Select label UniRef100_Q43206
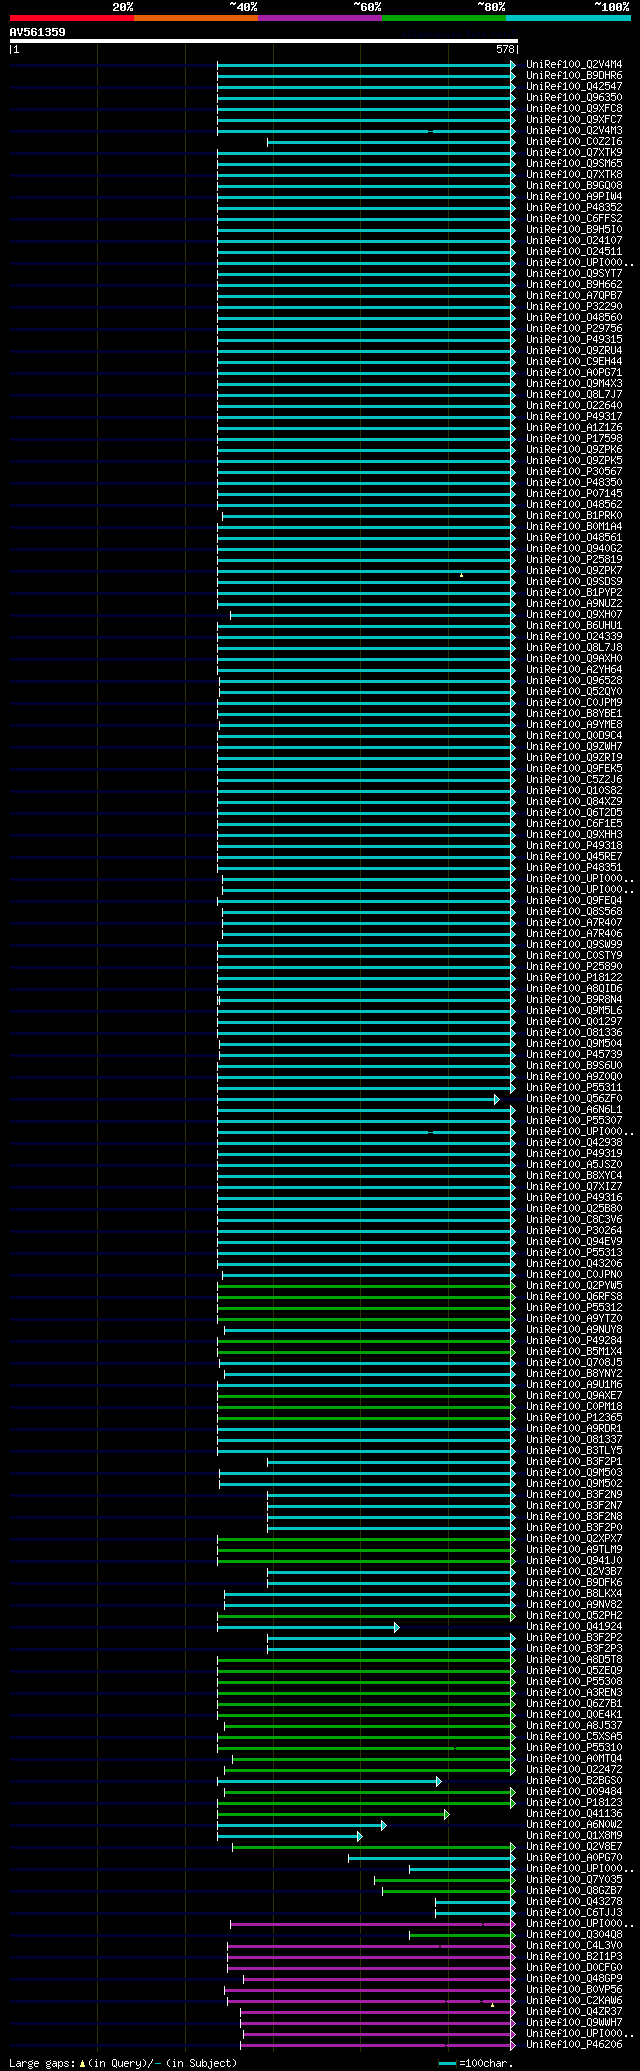The width and height of the screenshot is (640, 2071). pos(574,1264)
